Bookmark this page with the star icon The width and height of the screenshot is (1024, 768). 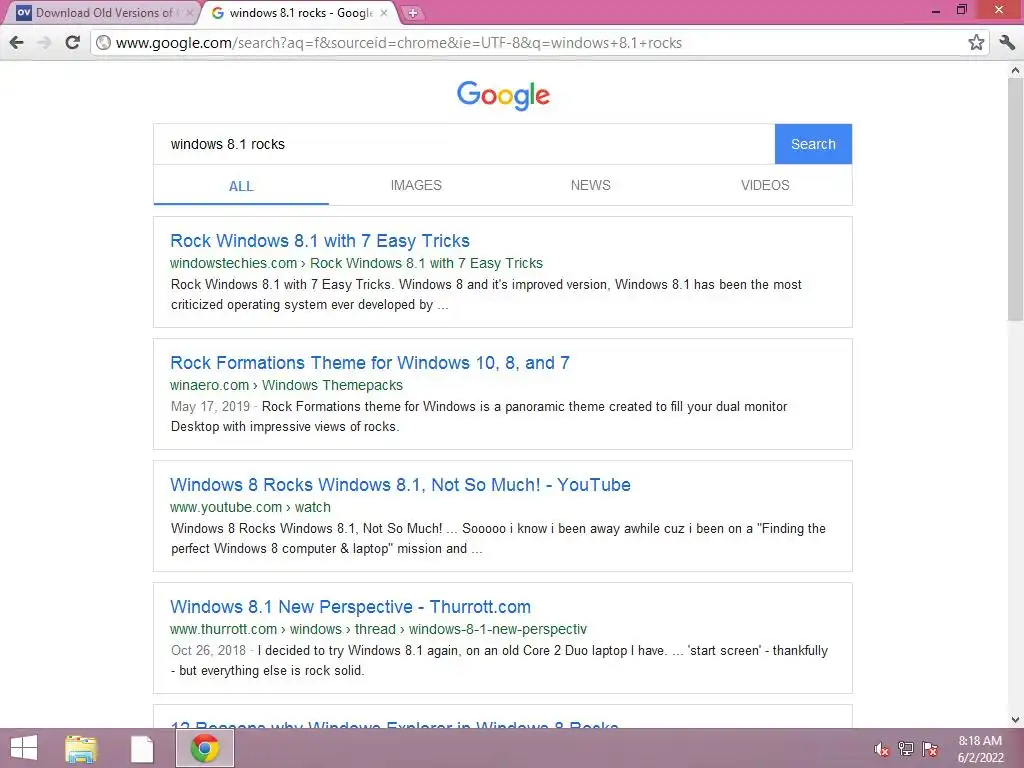(976, 42)
